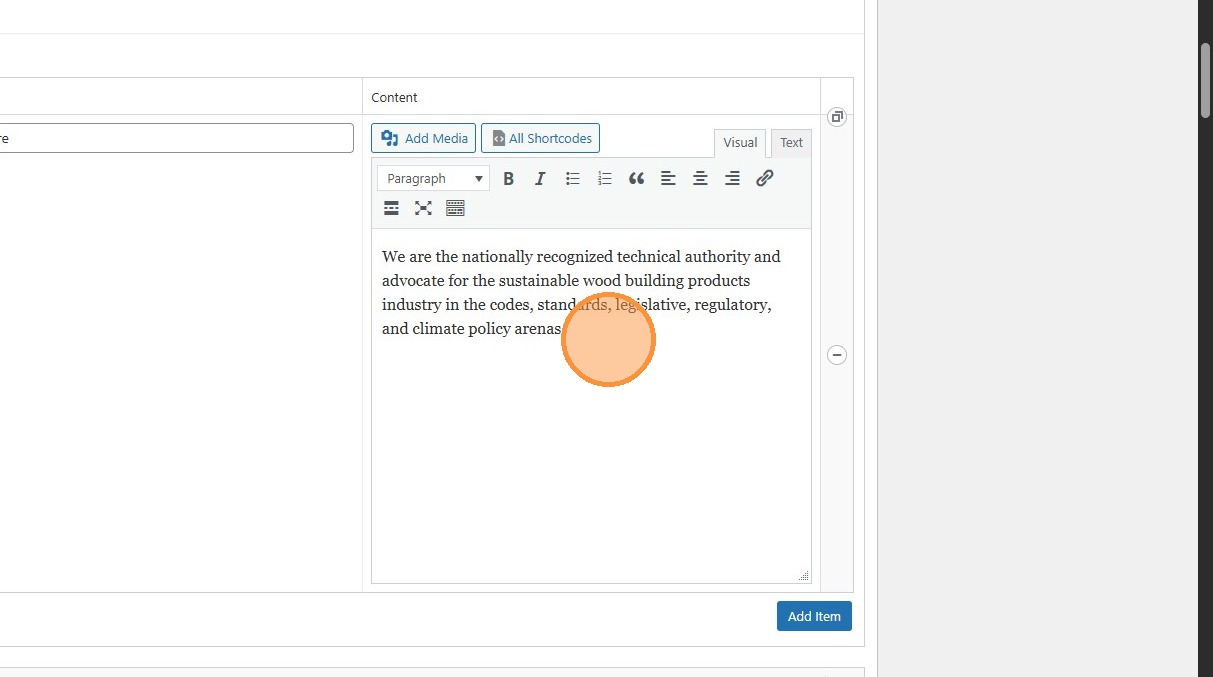Click the page's vertical scrollbar thumb

[x=1206, y=80]
